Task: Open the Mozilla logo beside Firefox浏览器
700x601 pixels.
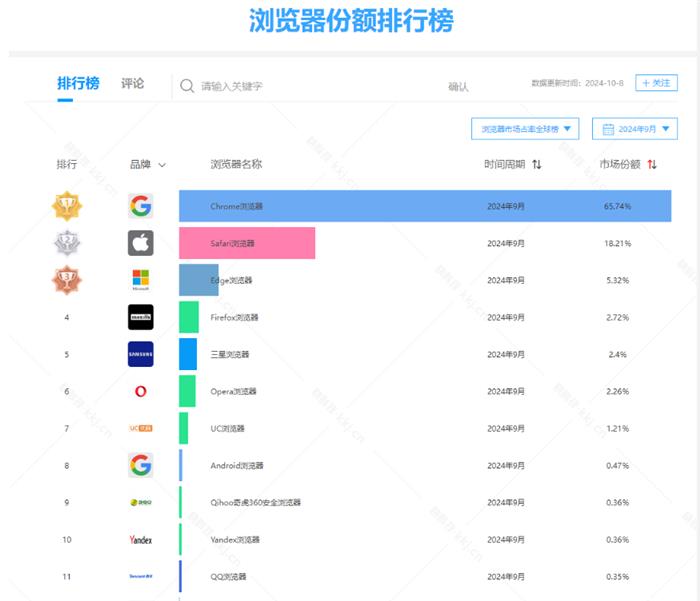Action: click(141, 317)
